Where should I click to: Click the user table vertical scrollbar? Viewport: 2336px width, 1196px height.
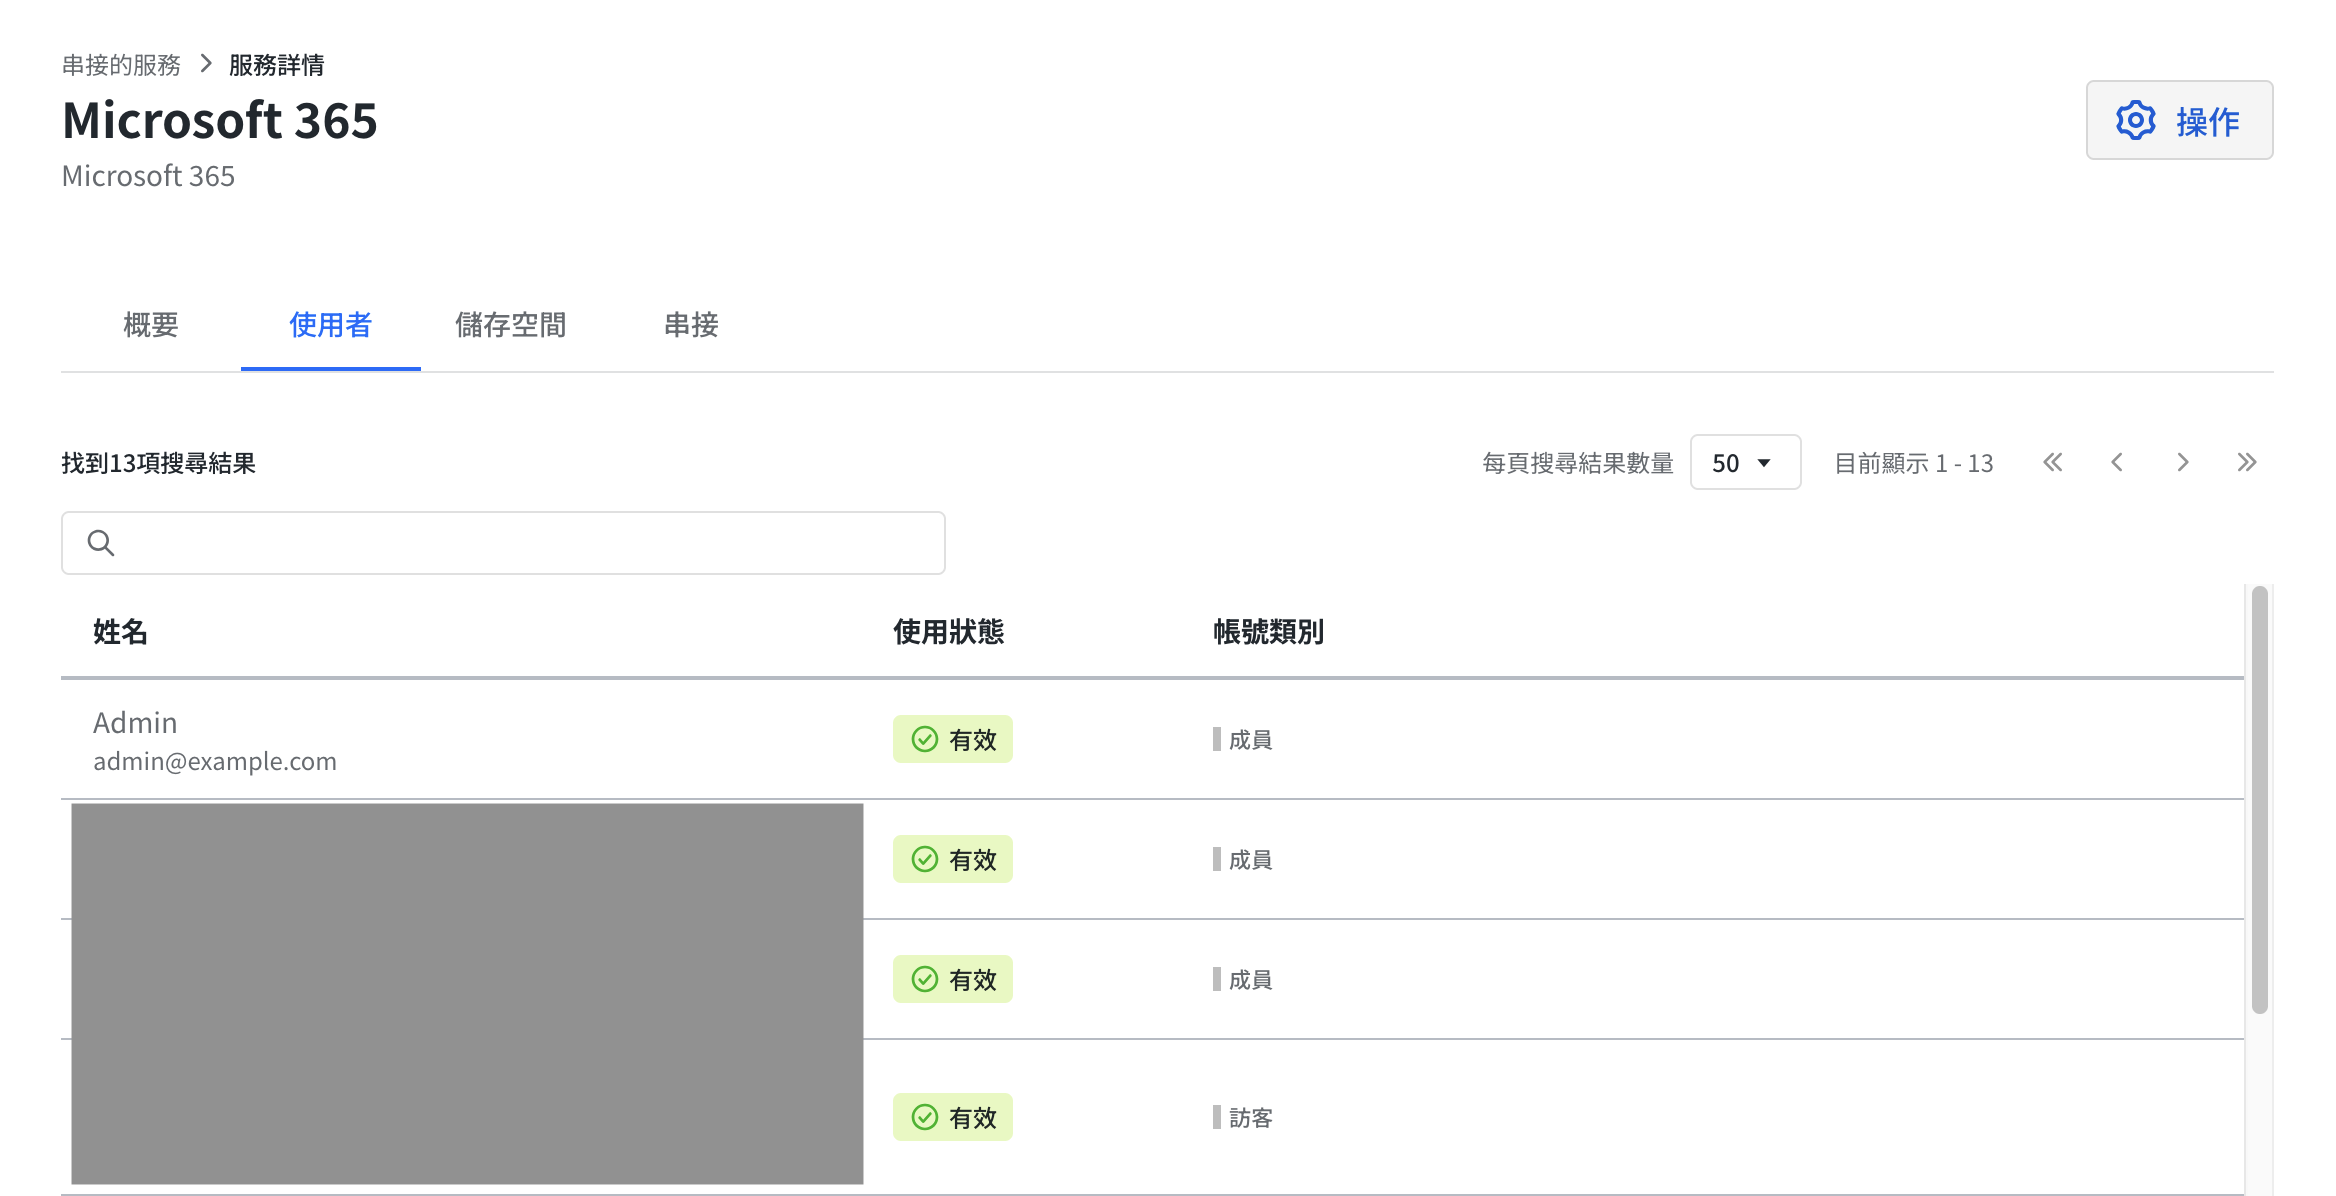2259,800
